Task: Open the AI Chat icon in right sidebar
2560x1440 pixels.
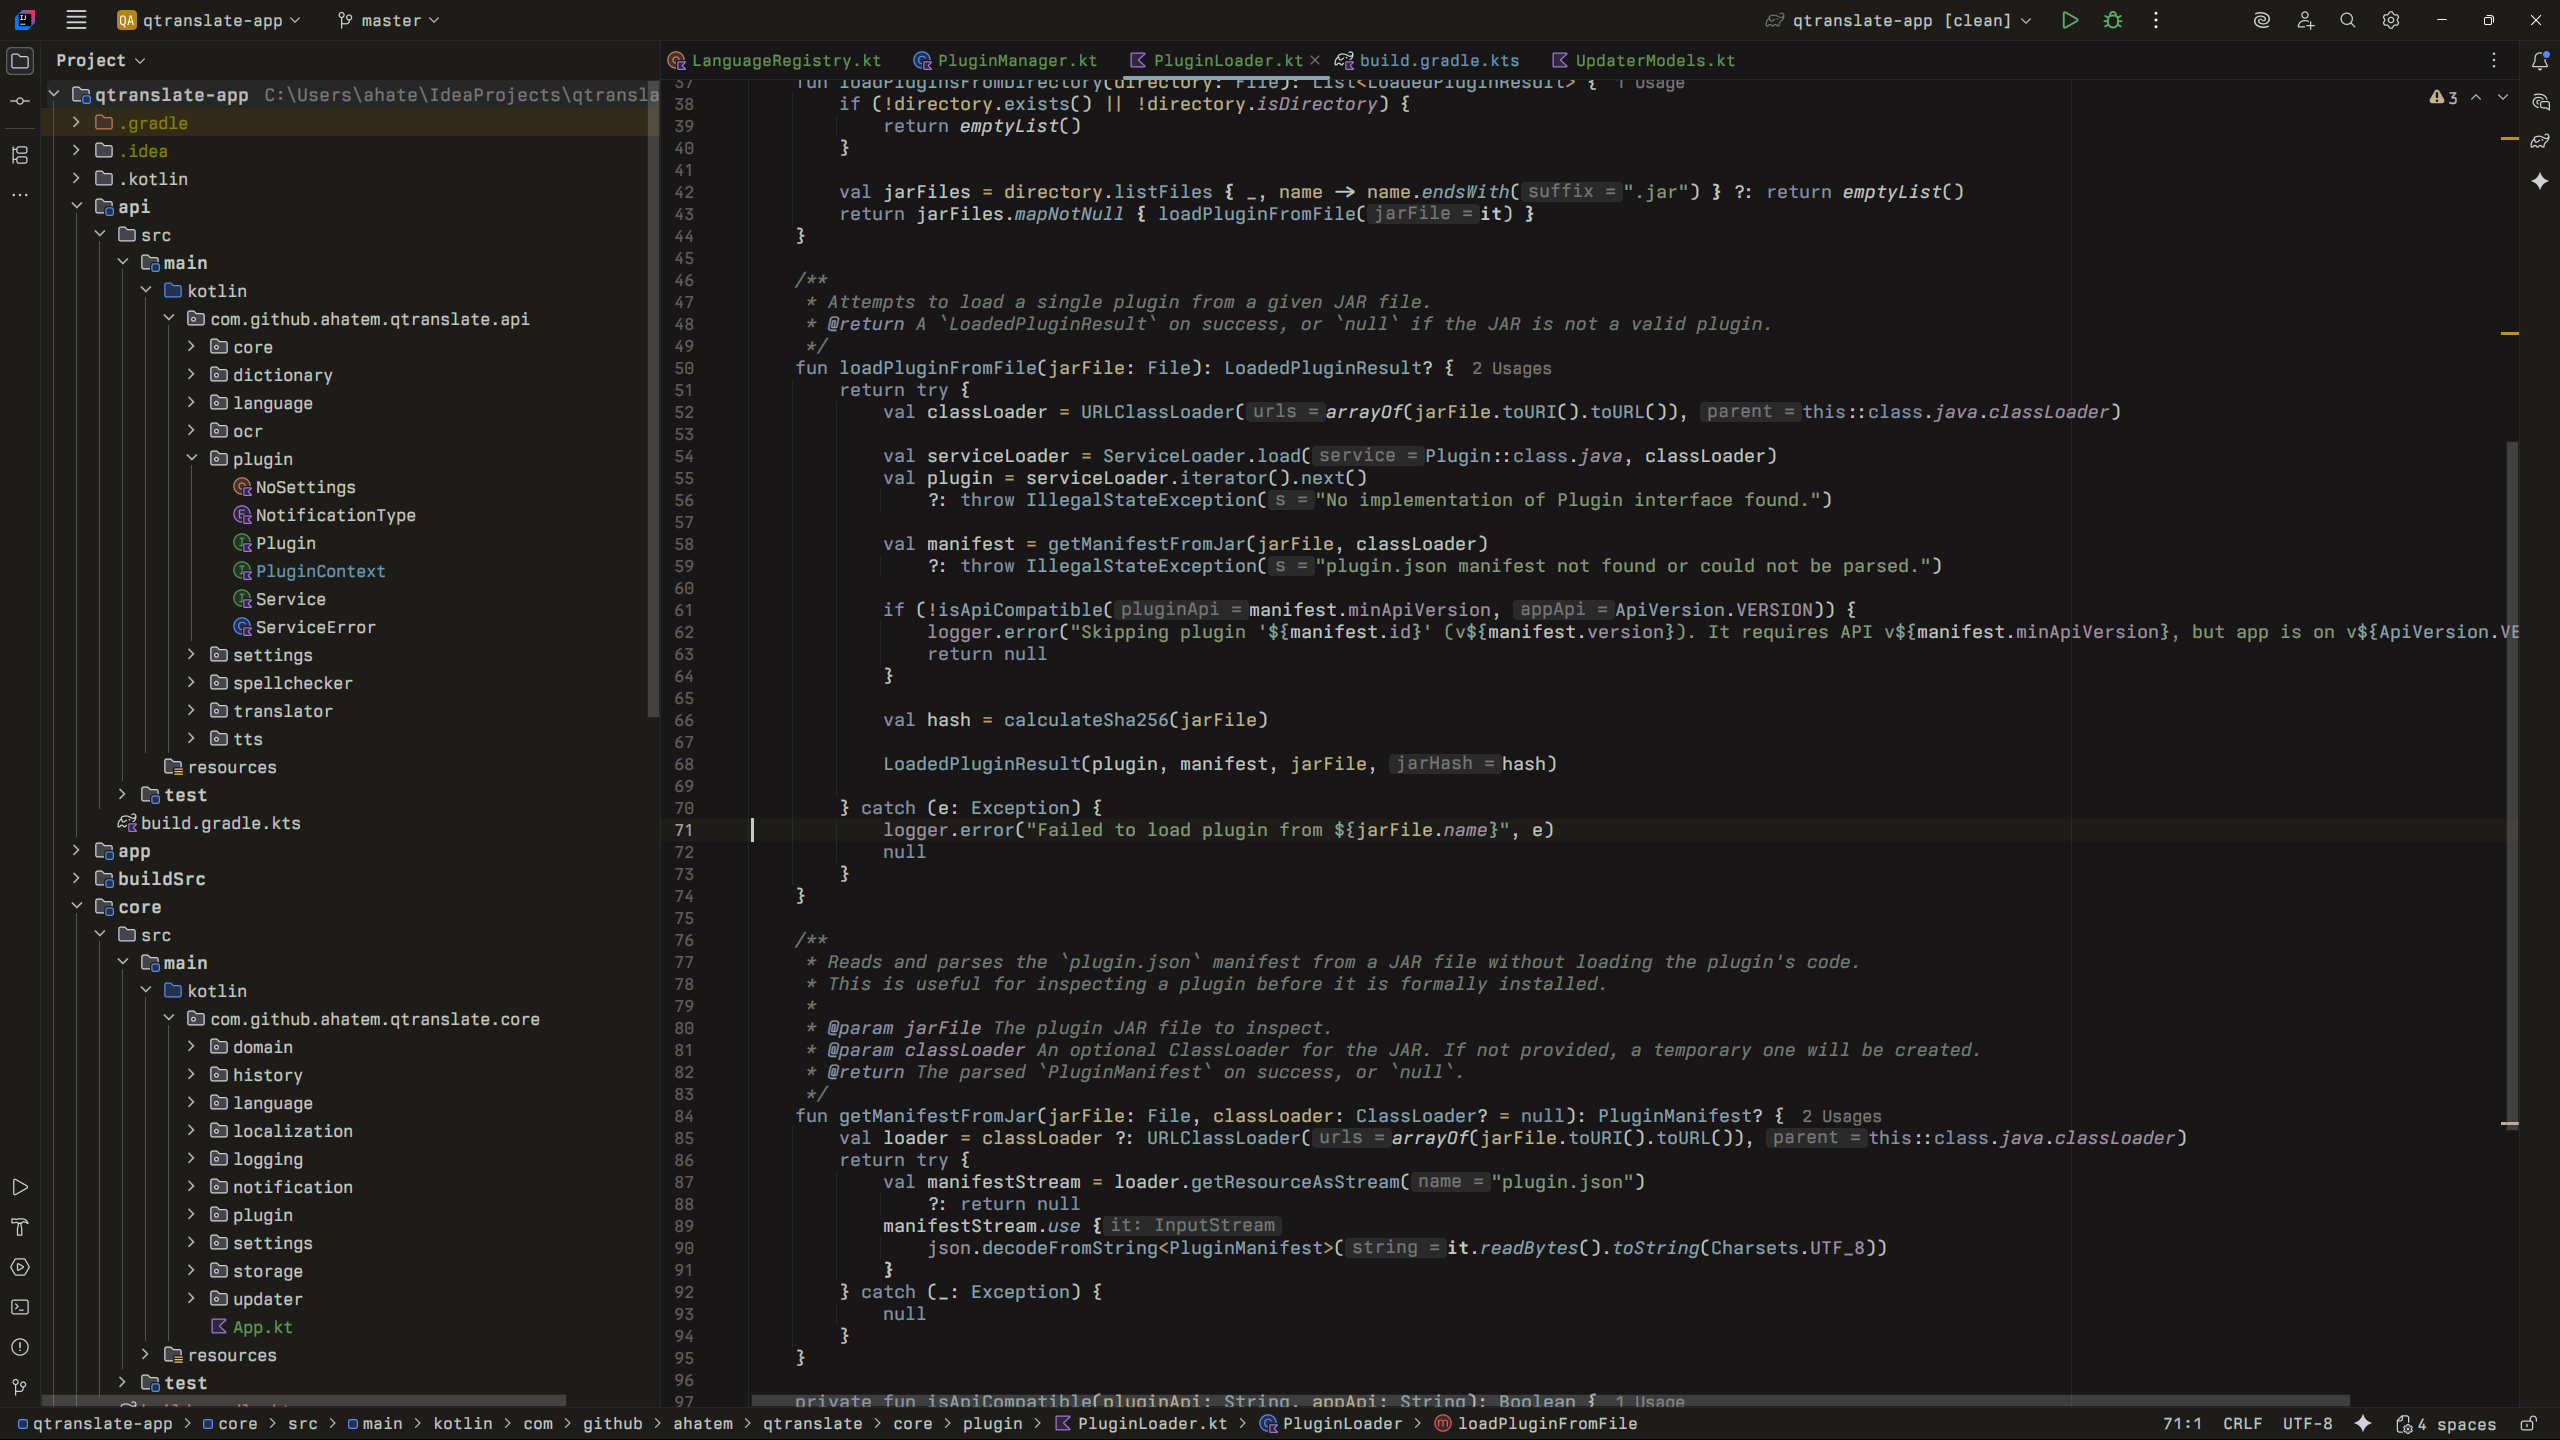Action: point(2540,101)
